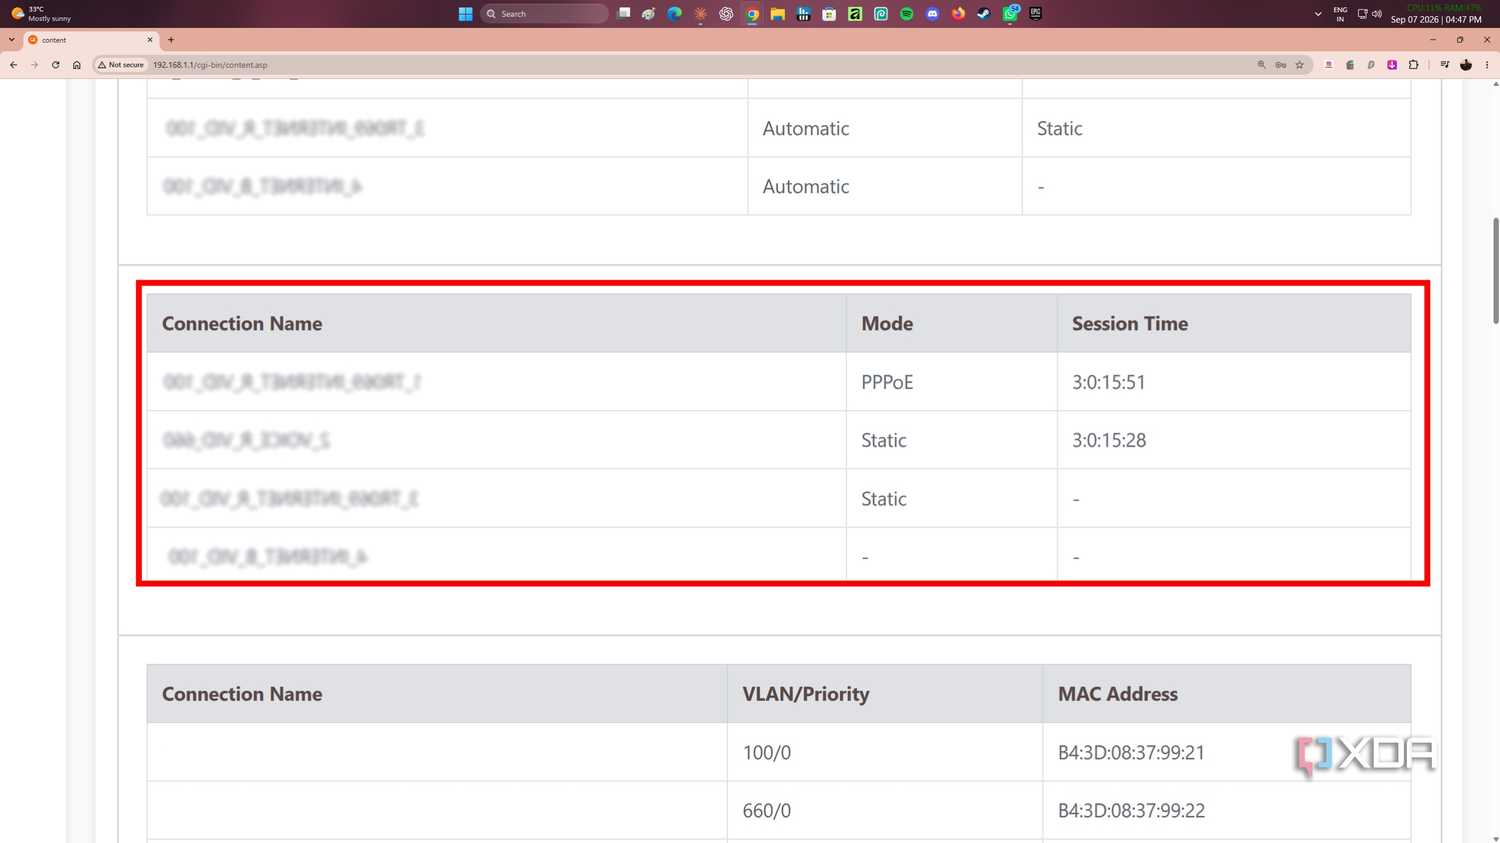Screen dimensions: 1500x843
Task: Click the browser Back arrow
Action: [x=13, y=65]
